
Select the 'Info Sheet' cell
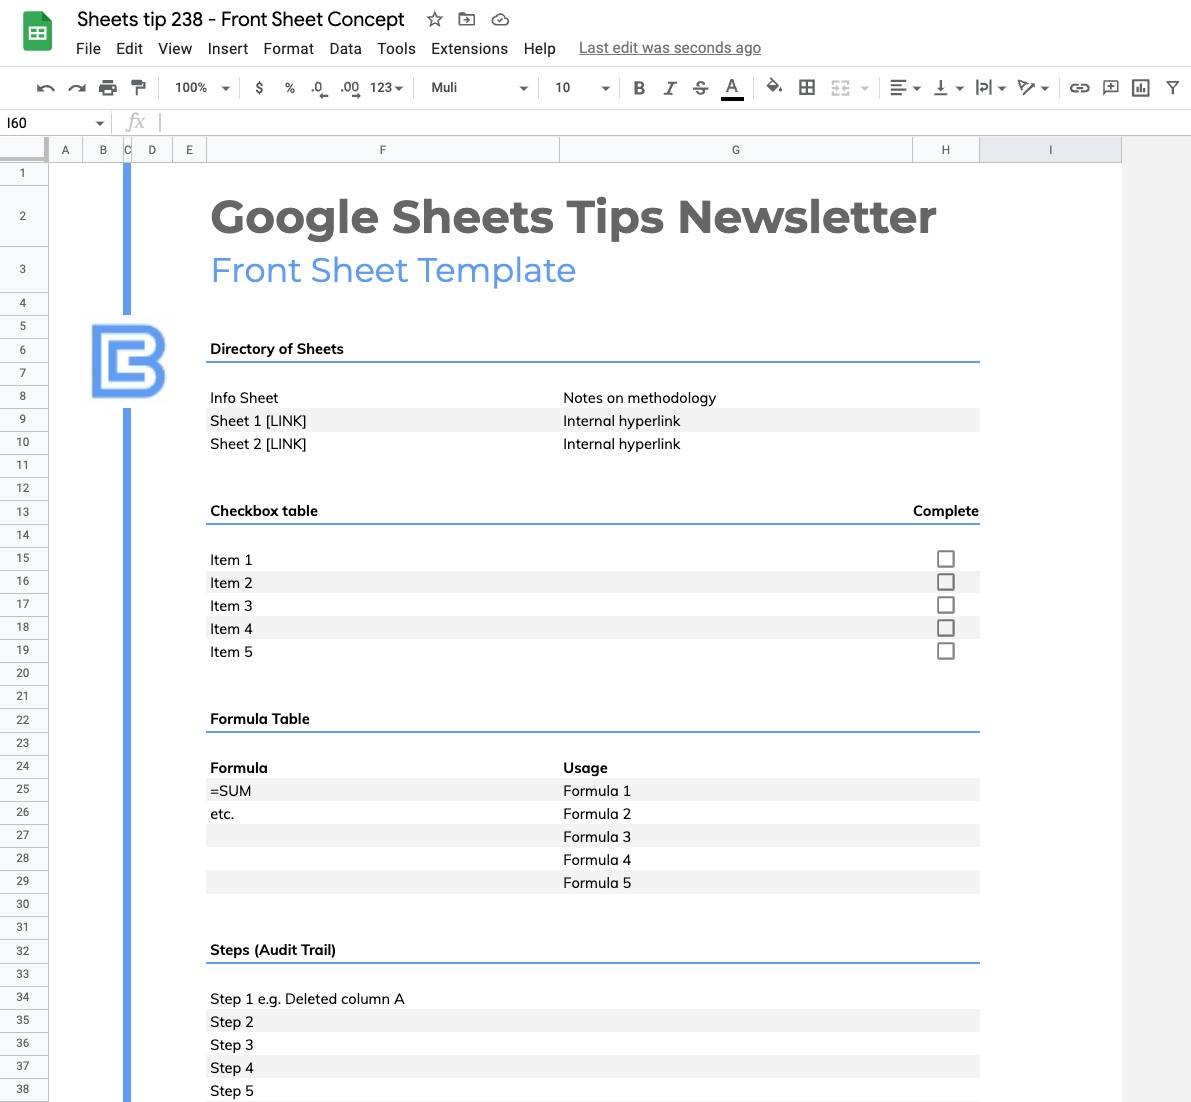[383, 398]
